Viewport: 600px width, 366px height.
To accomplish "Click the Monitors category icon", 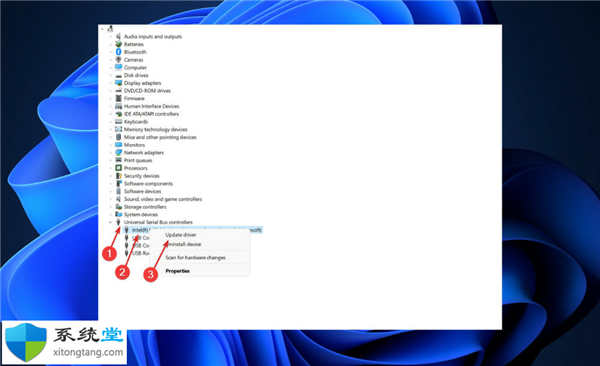I will 119,145.
